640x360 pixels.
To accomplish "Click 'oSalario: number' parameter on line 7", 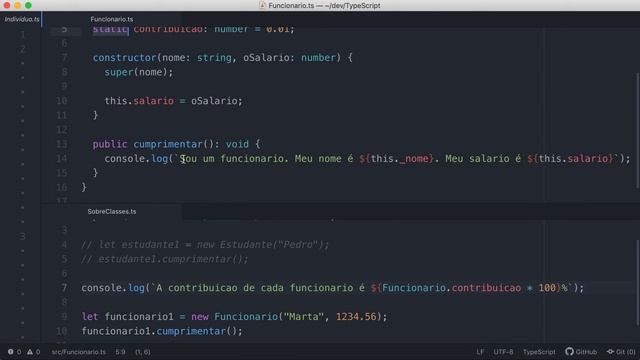I will tap(289, 58).
